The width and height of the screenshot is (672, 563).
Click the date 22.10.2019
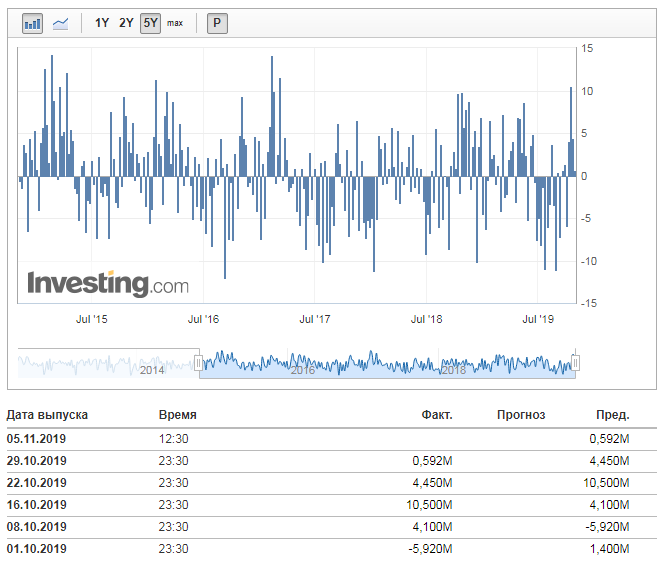36,483
